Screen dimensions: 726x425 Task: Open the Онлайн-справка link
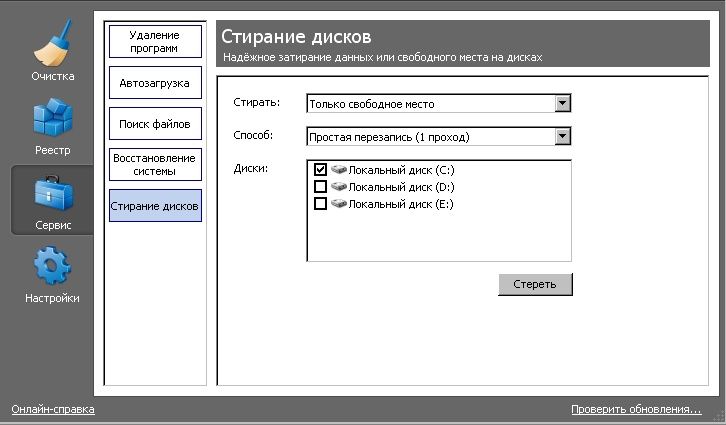(52, 410)
